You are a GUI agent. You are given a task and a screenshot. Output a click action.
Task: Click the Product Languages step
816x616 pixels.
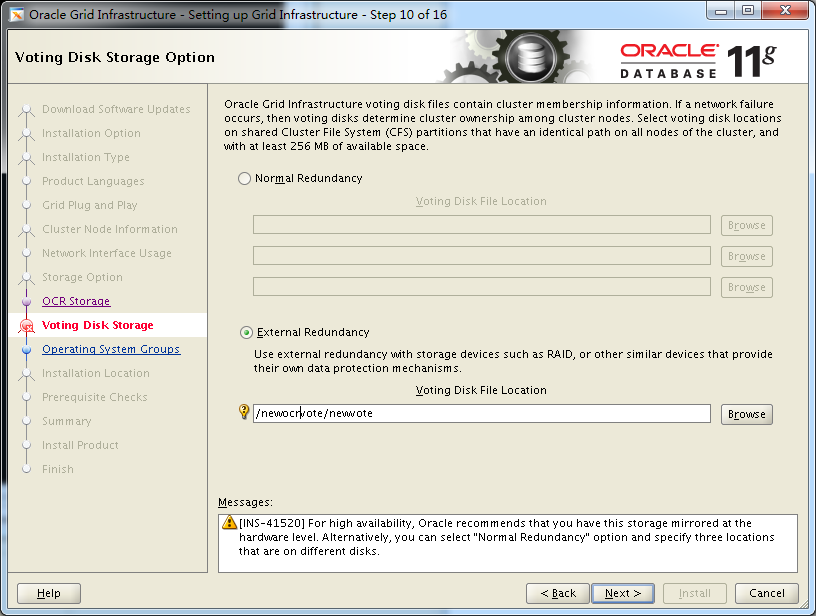[93, 181]
